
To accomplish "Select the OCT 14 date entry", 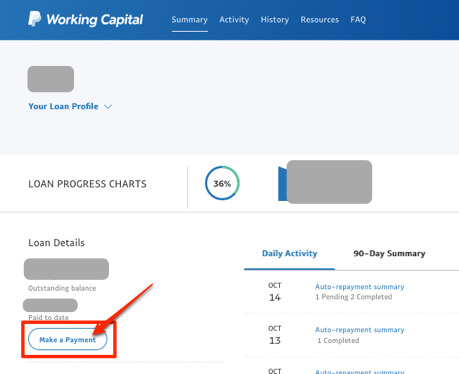I will click(275, 292).
